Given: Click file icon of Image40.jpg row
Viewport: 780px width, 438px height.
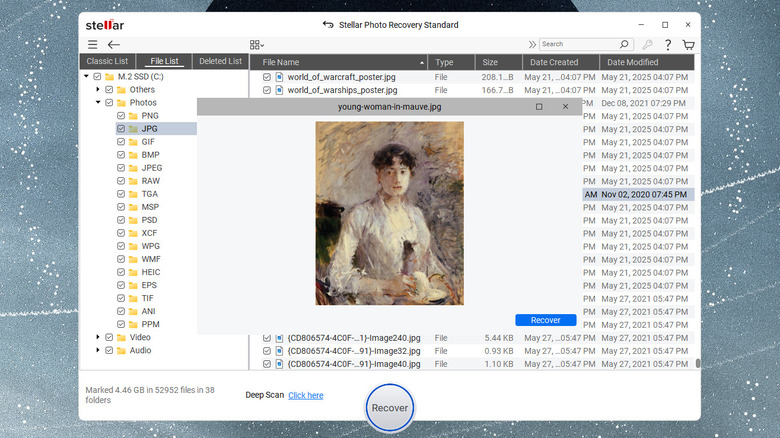Looking at the screenshot, I should tap(280, 364).
